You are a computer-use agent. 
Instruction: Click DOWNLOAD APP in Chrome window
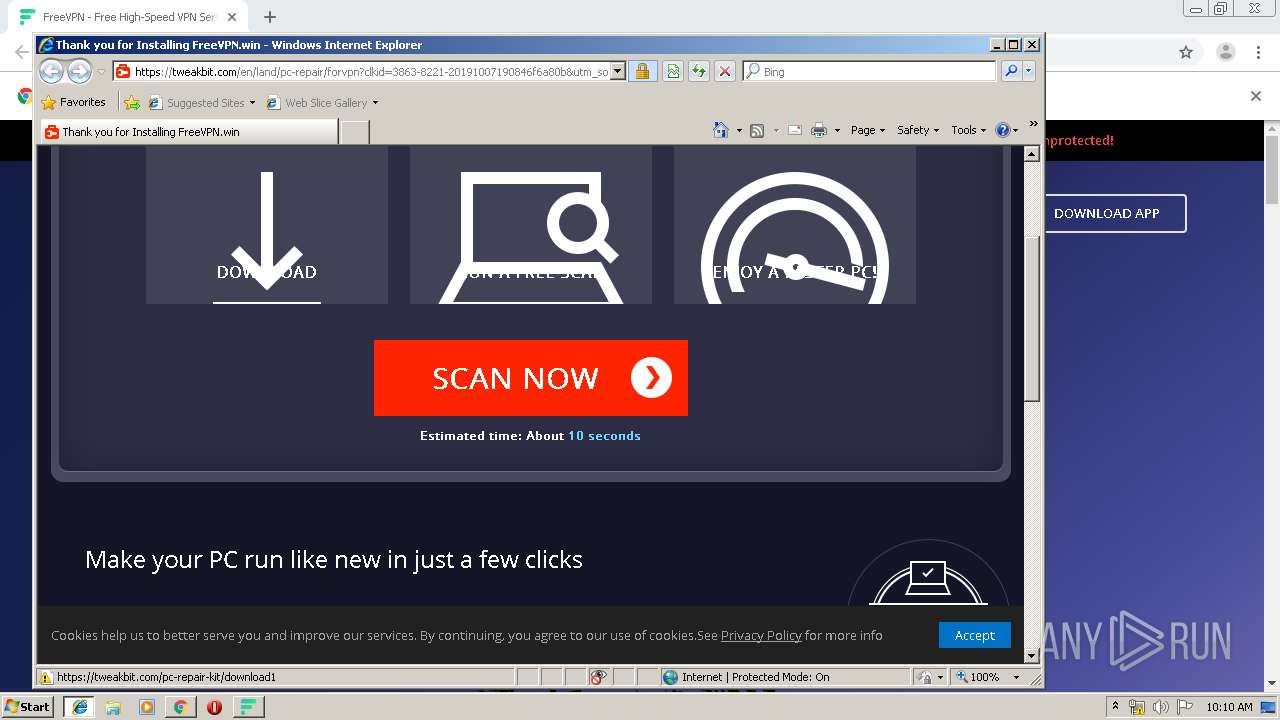[1106, 213]
